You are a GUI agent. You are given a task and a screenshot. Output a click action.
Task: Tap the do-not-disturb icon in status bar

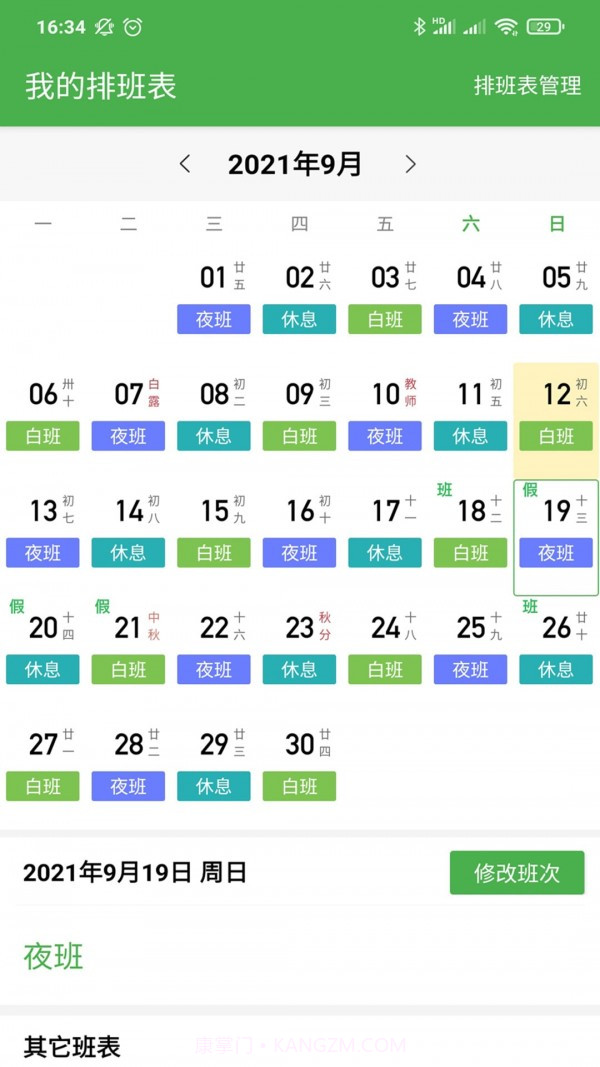click(103, 27)
